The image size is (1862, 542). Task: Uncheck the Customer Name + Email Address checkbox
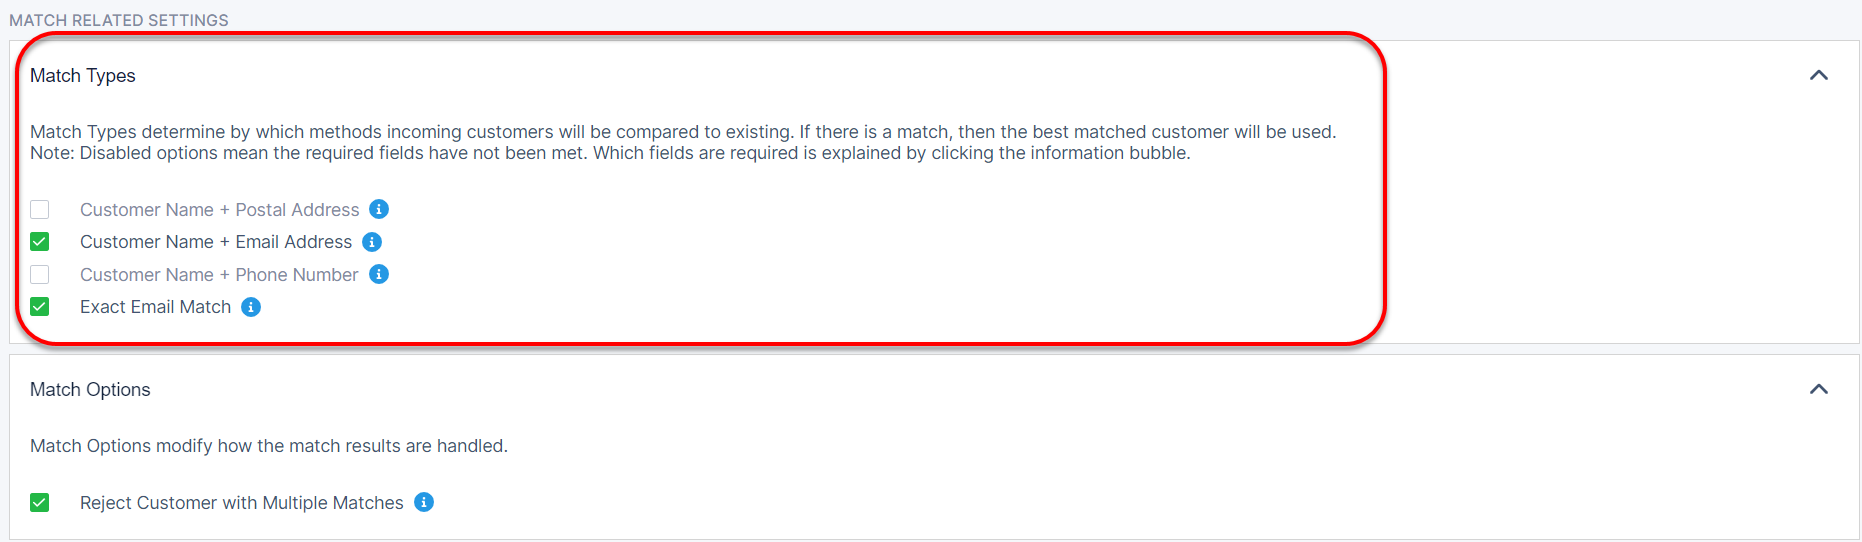(40, 242)
